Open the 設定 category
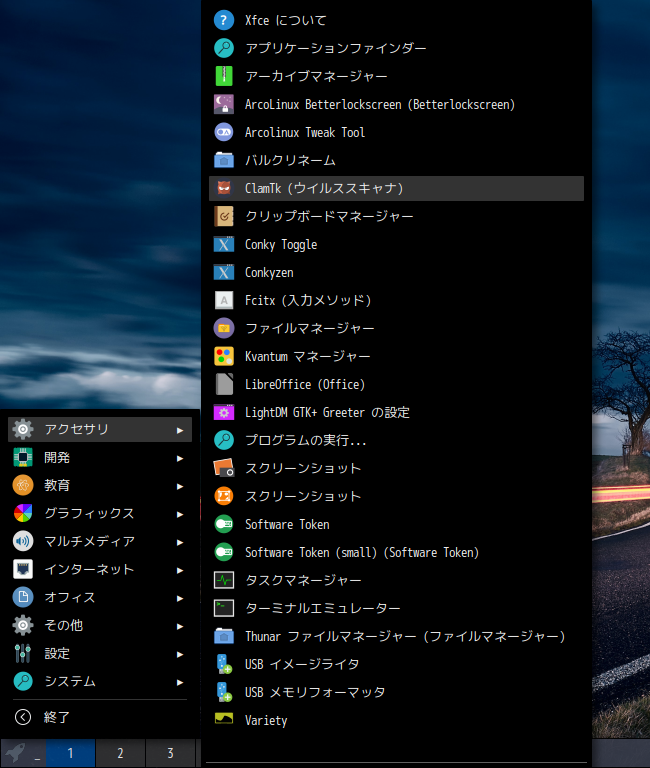This screenshot has width=650, height=768. pos(100,653)
